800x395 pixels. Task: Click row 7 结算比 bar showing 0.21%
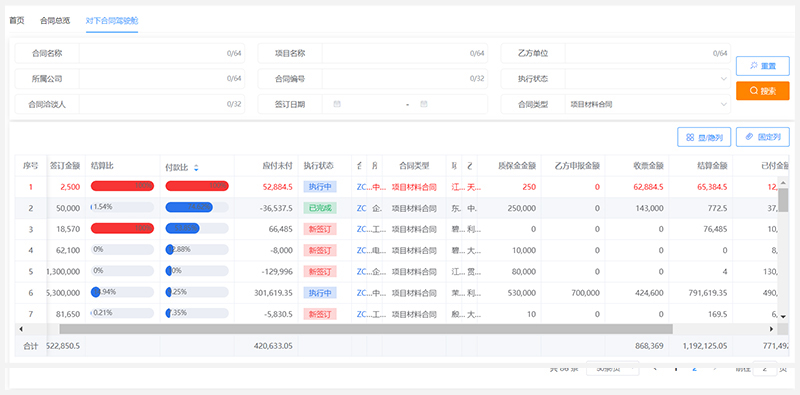[122, 313]
